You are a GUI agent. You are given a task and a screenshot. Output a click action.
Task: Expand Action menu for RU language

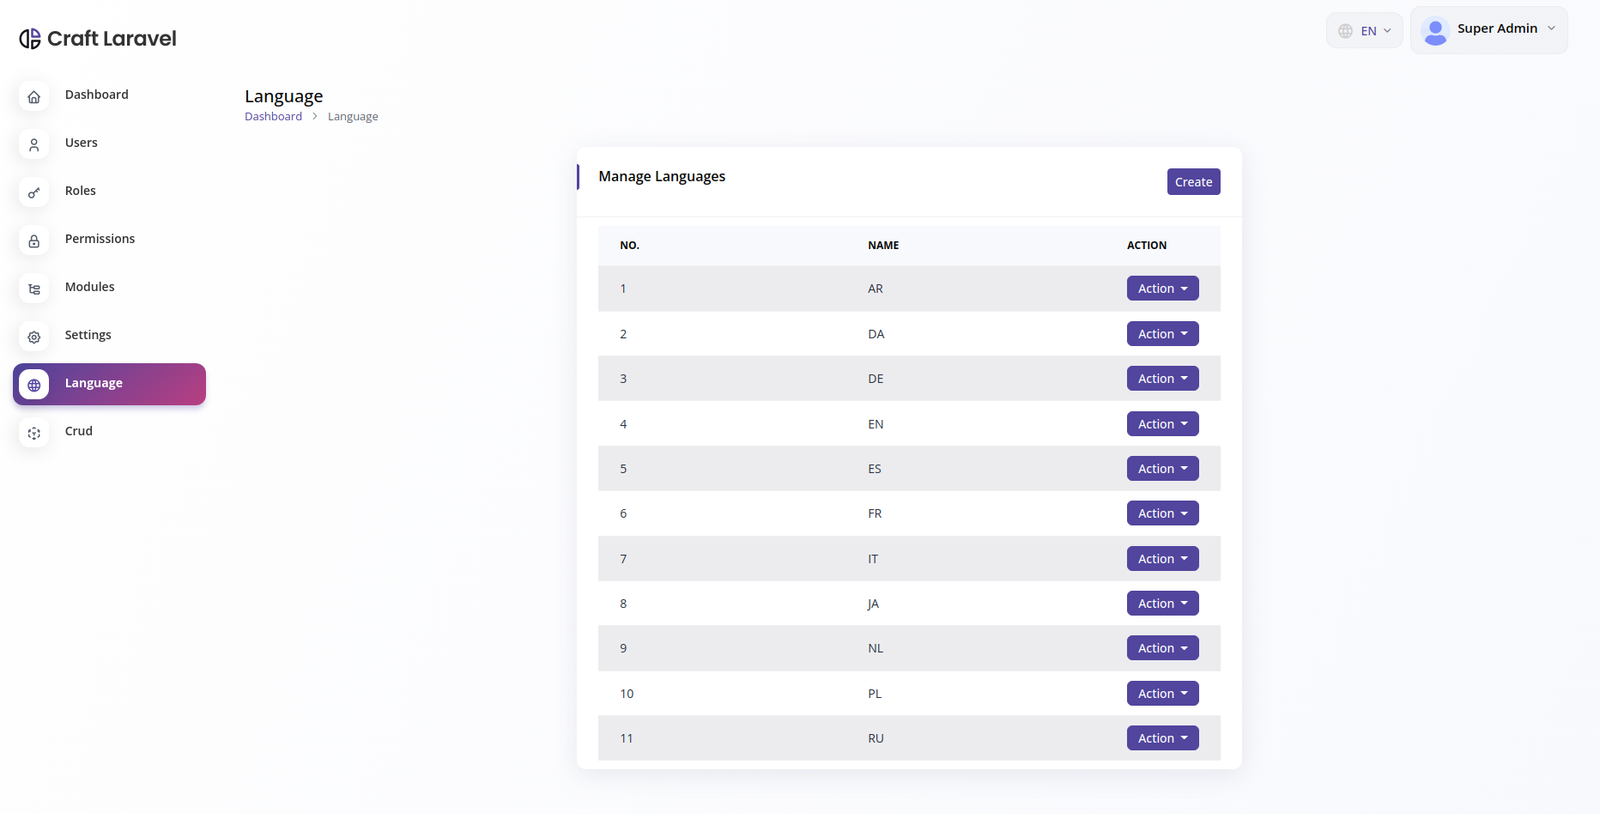click(1162, 739)
